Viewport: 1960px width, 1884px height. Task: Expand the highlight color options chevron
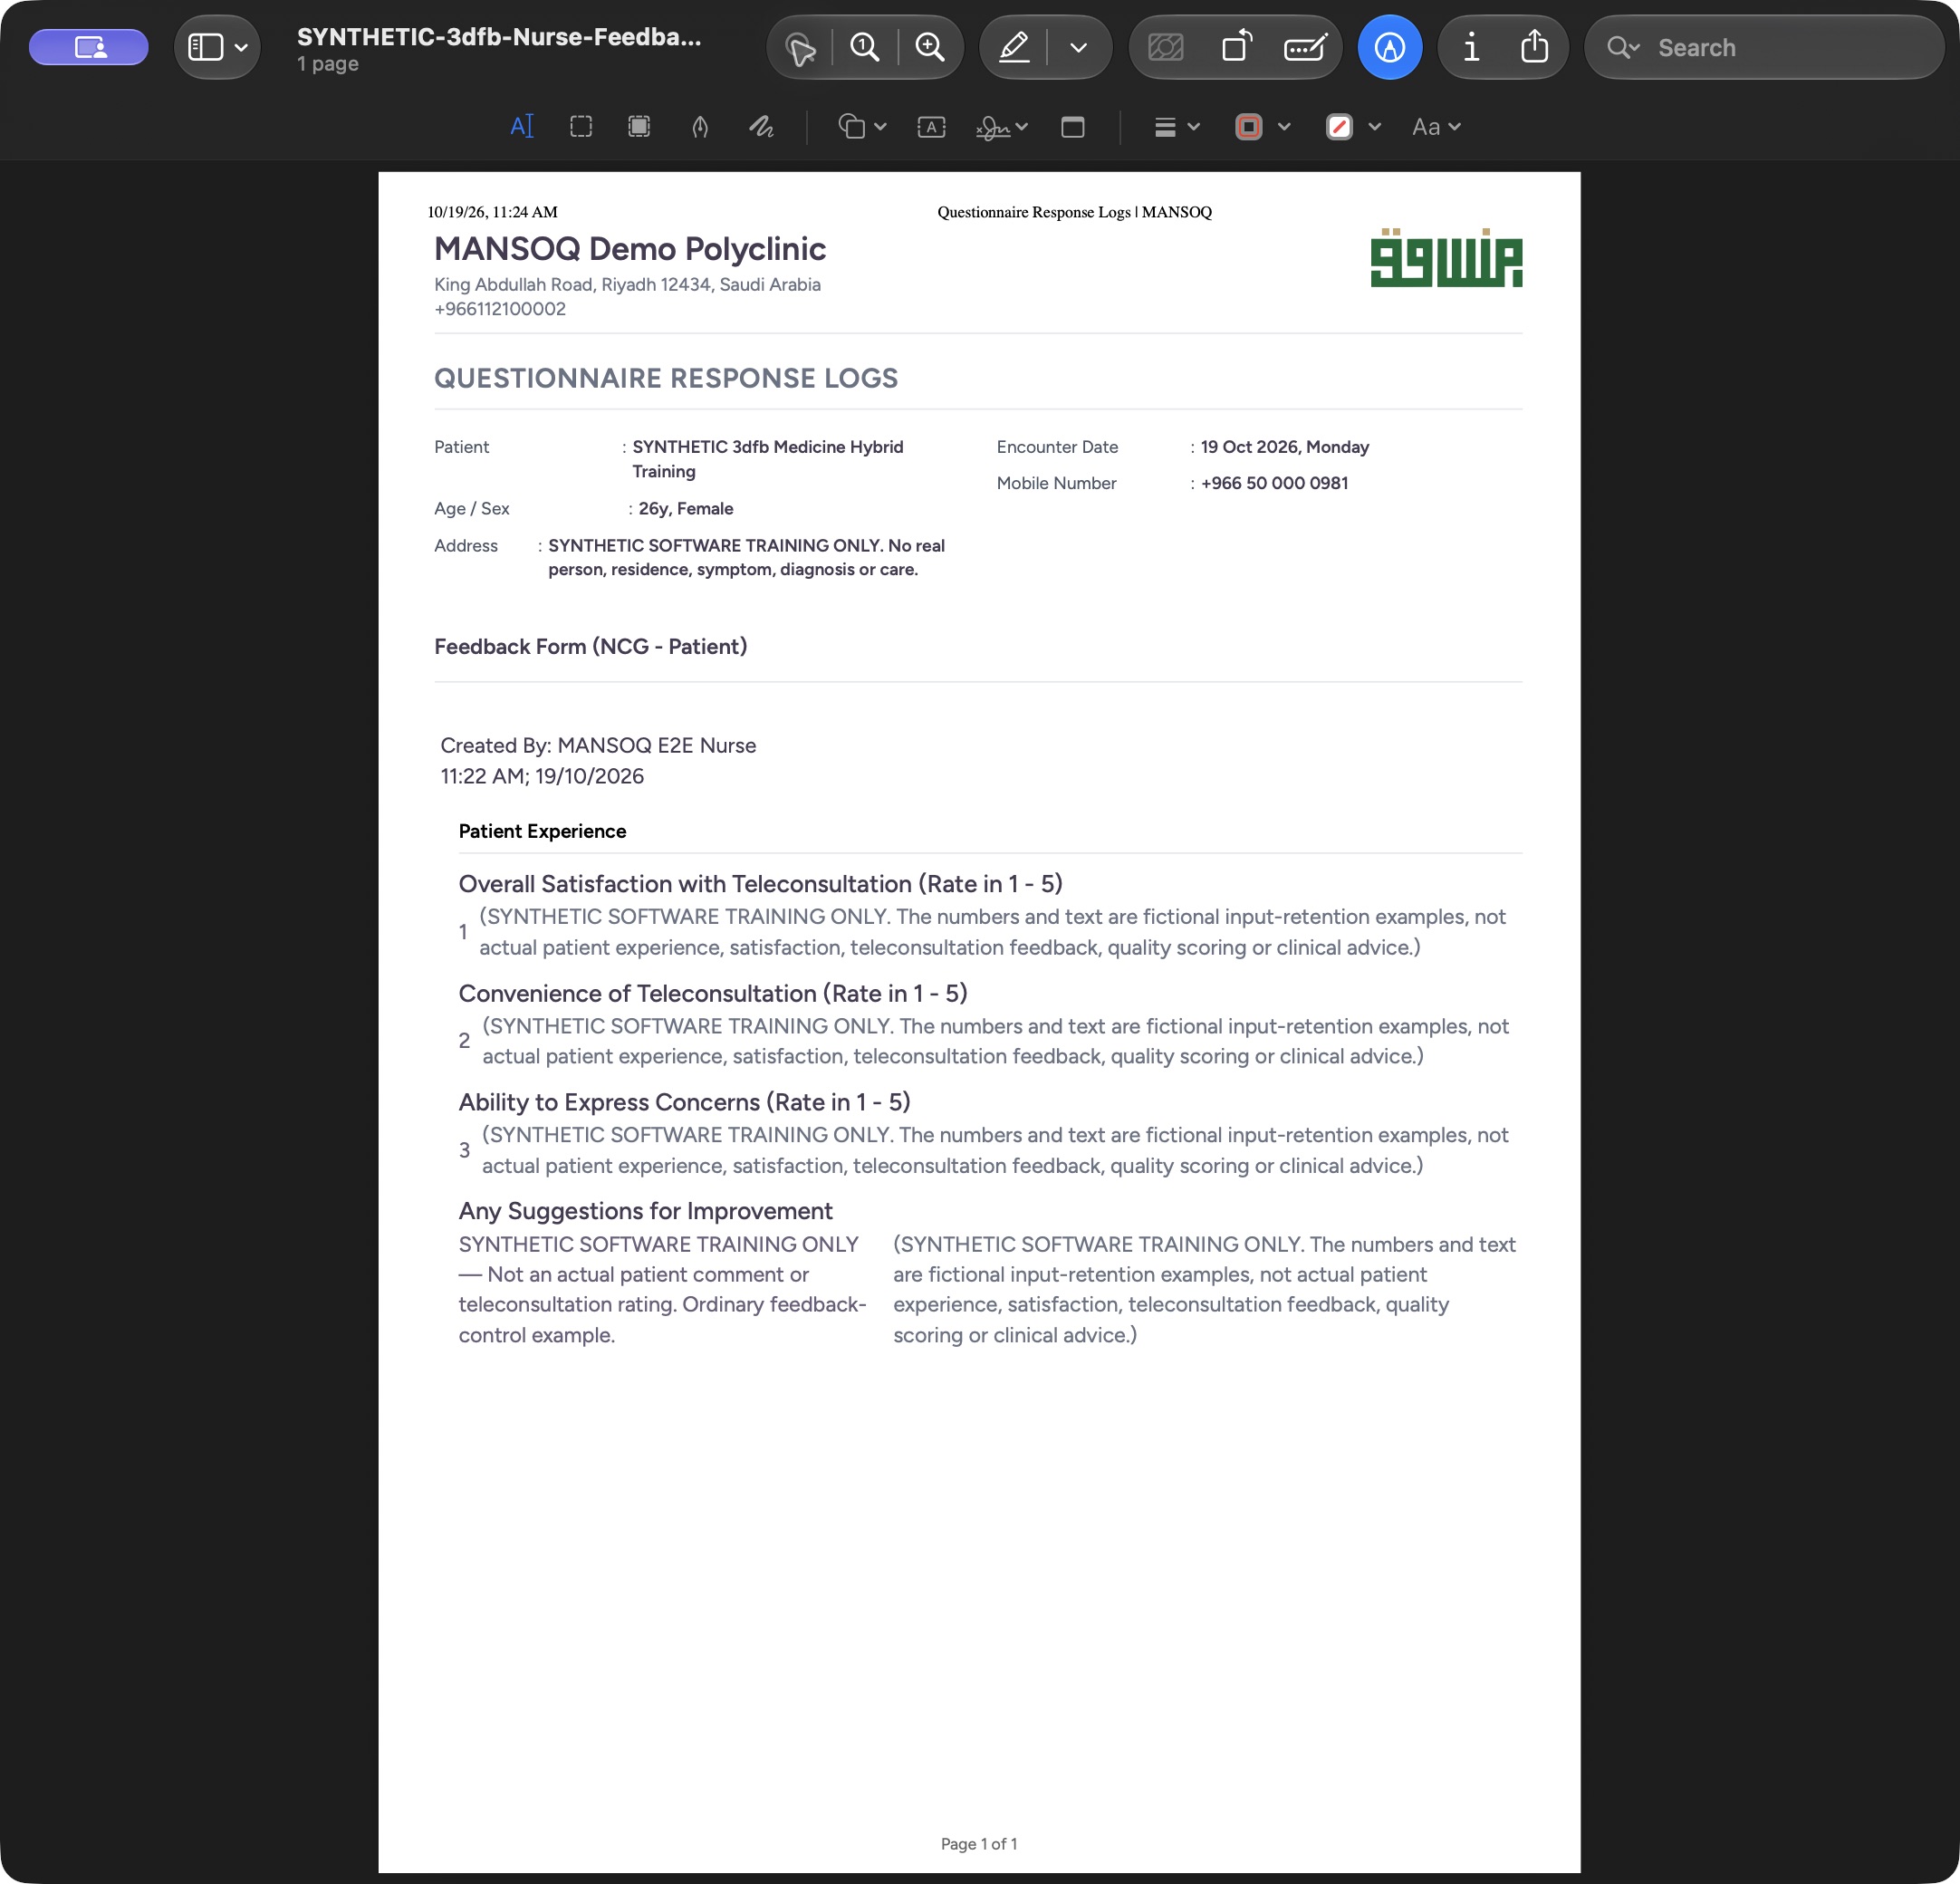point(1078,47)
